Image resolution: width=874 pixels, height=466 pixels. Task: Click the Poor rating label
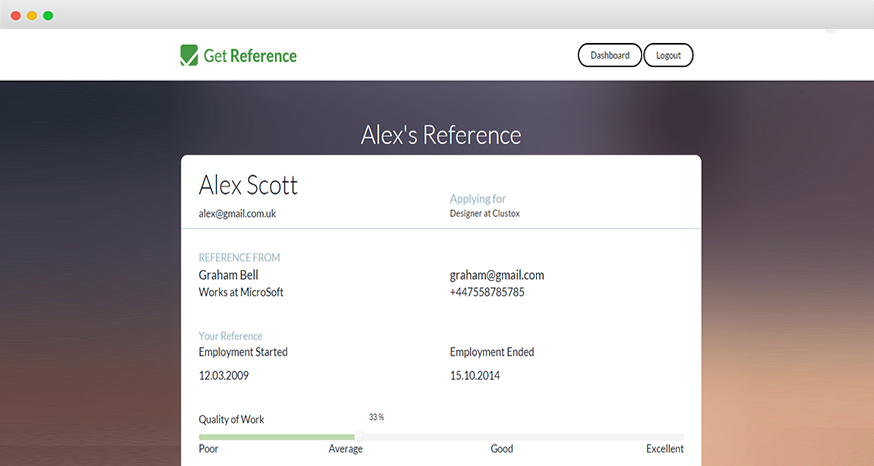pyautogui.click(x=208, y=449)
